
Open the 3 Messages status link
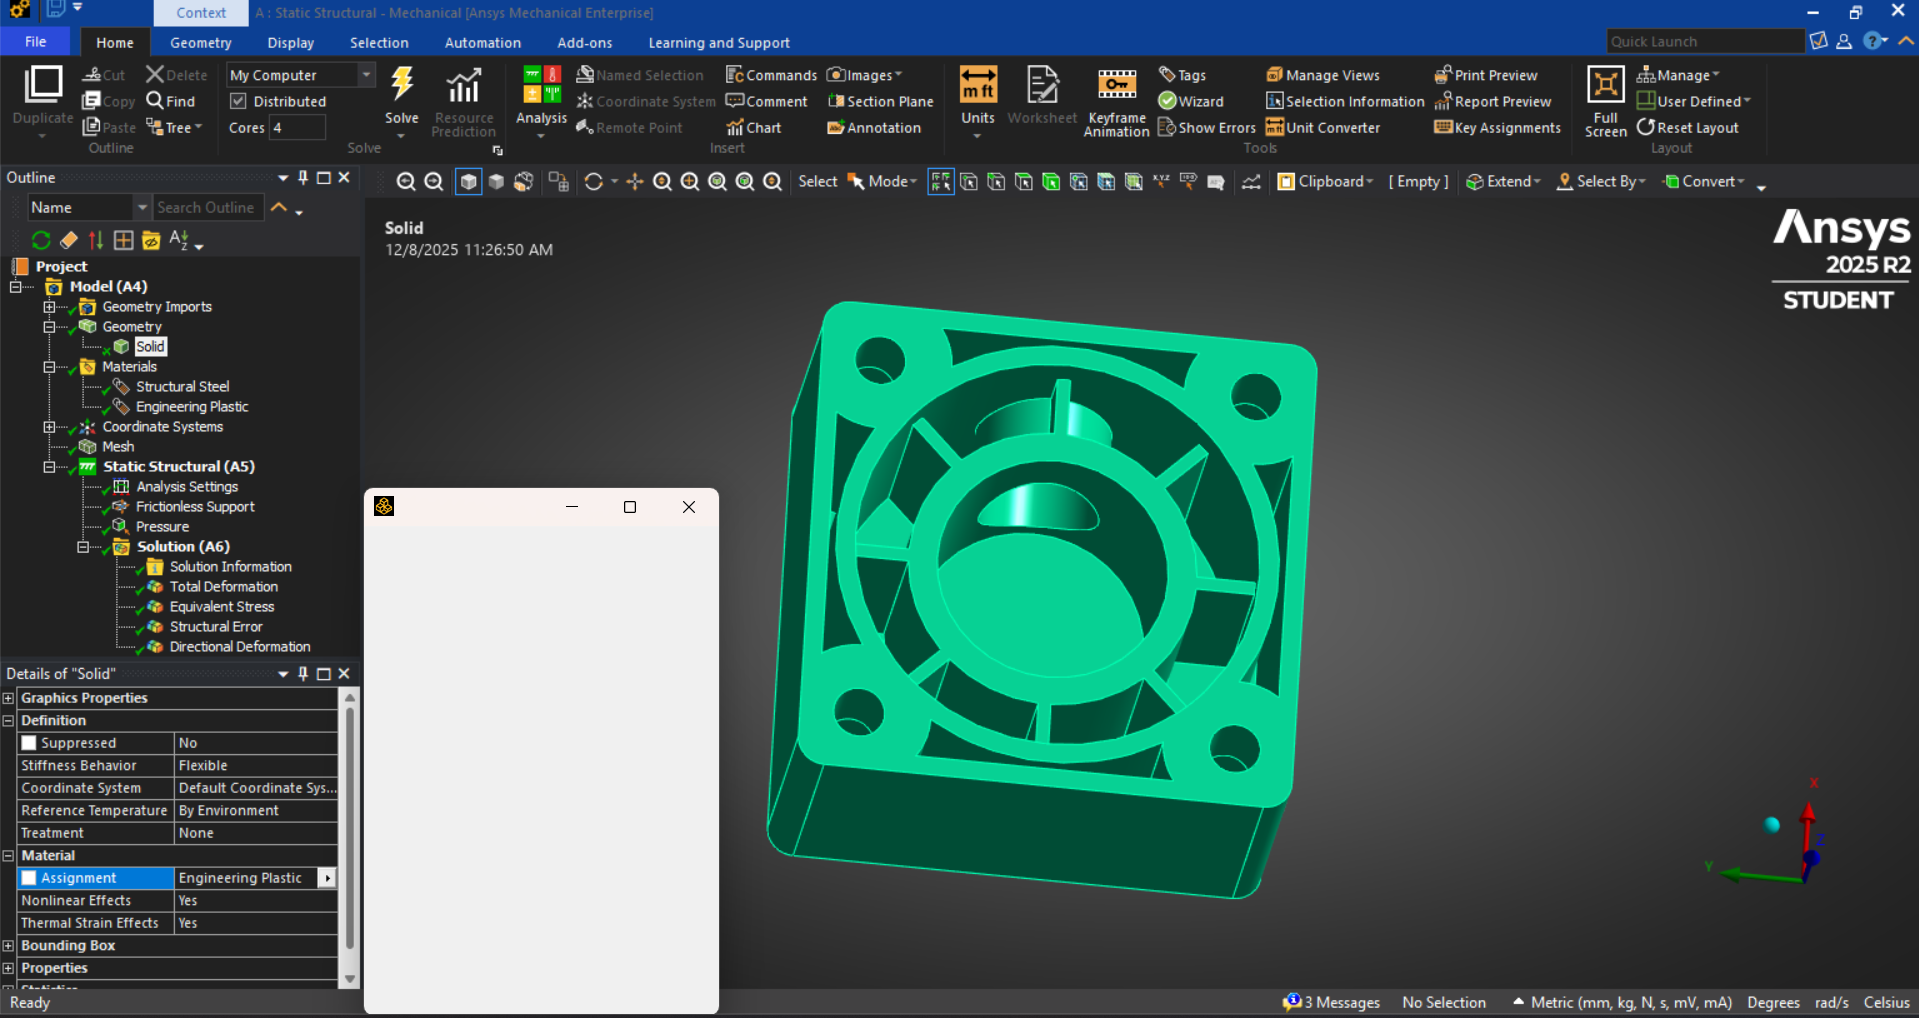(1331, 1002)
